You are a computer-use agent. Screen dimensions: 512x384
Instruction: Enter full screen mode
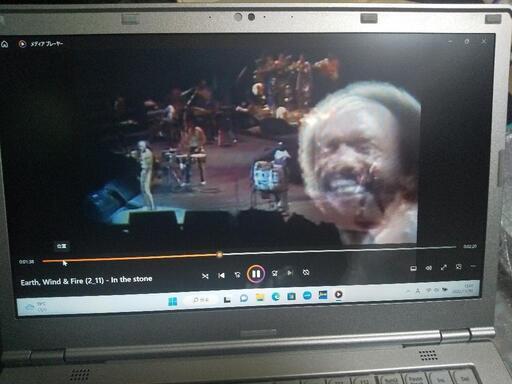click(x=444, y=267)
